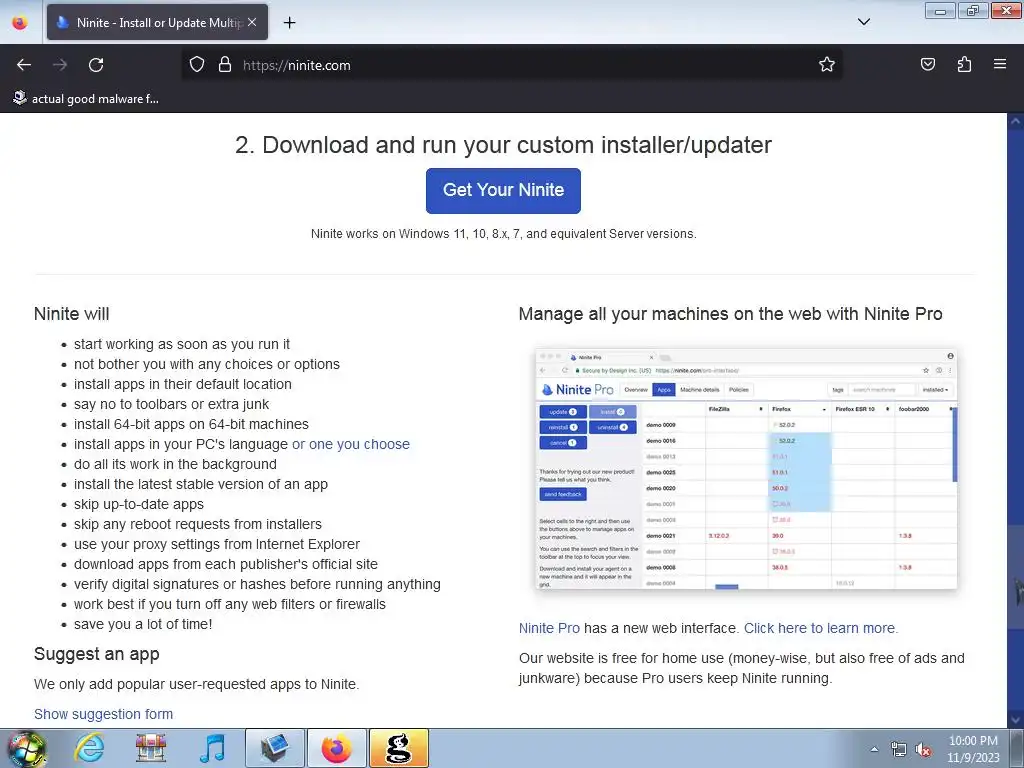The width and height of the screenshot is (1024, 768).
Task: Open the taskbar clock and date
Action: pos(973,749)
